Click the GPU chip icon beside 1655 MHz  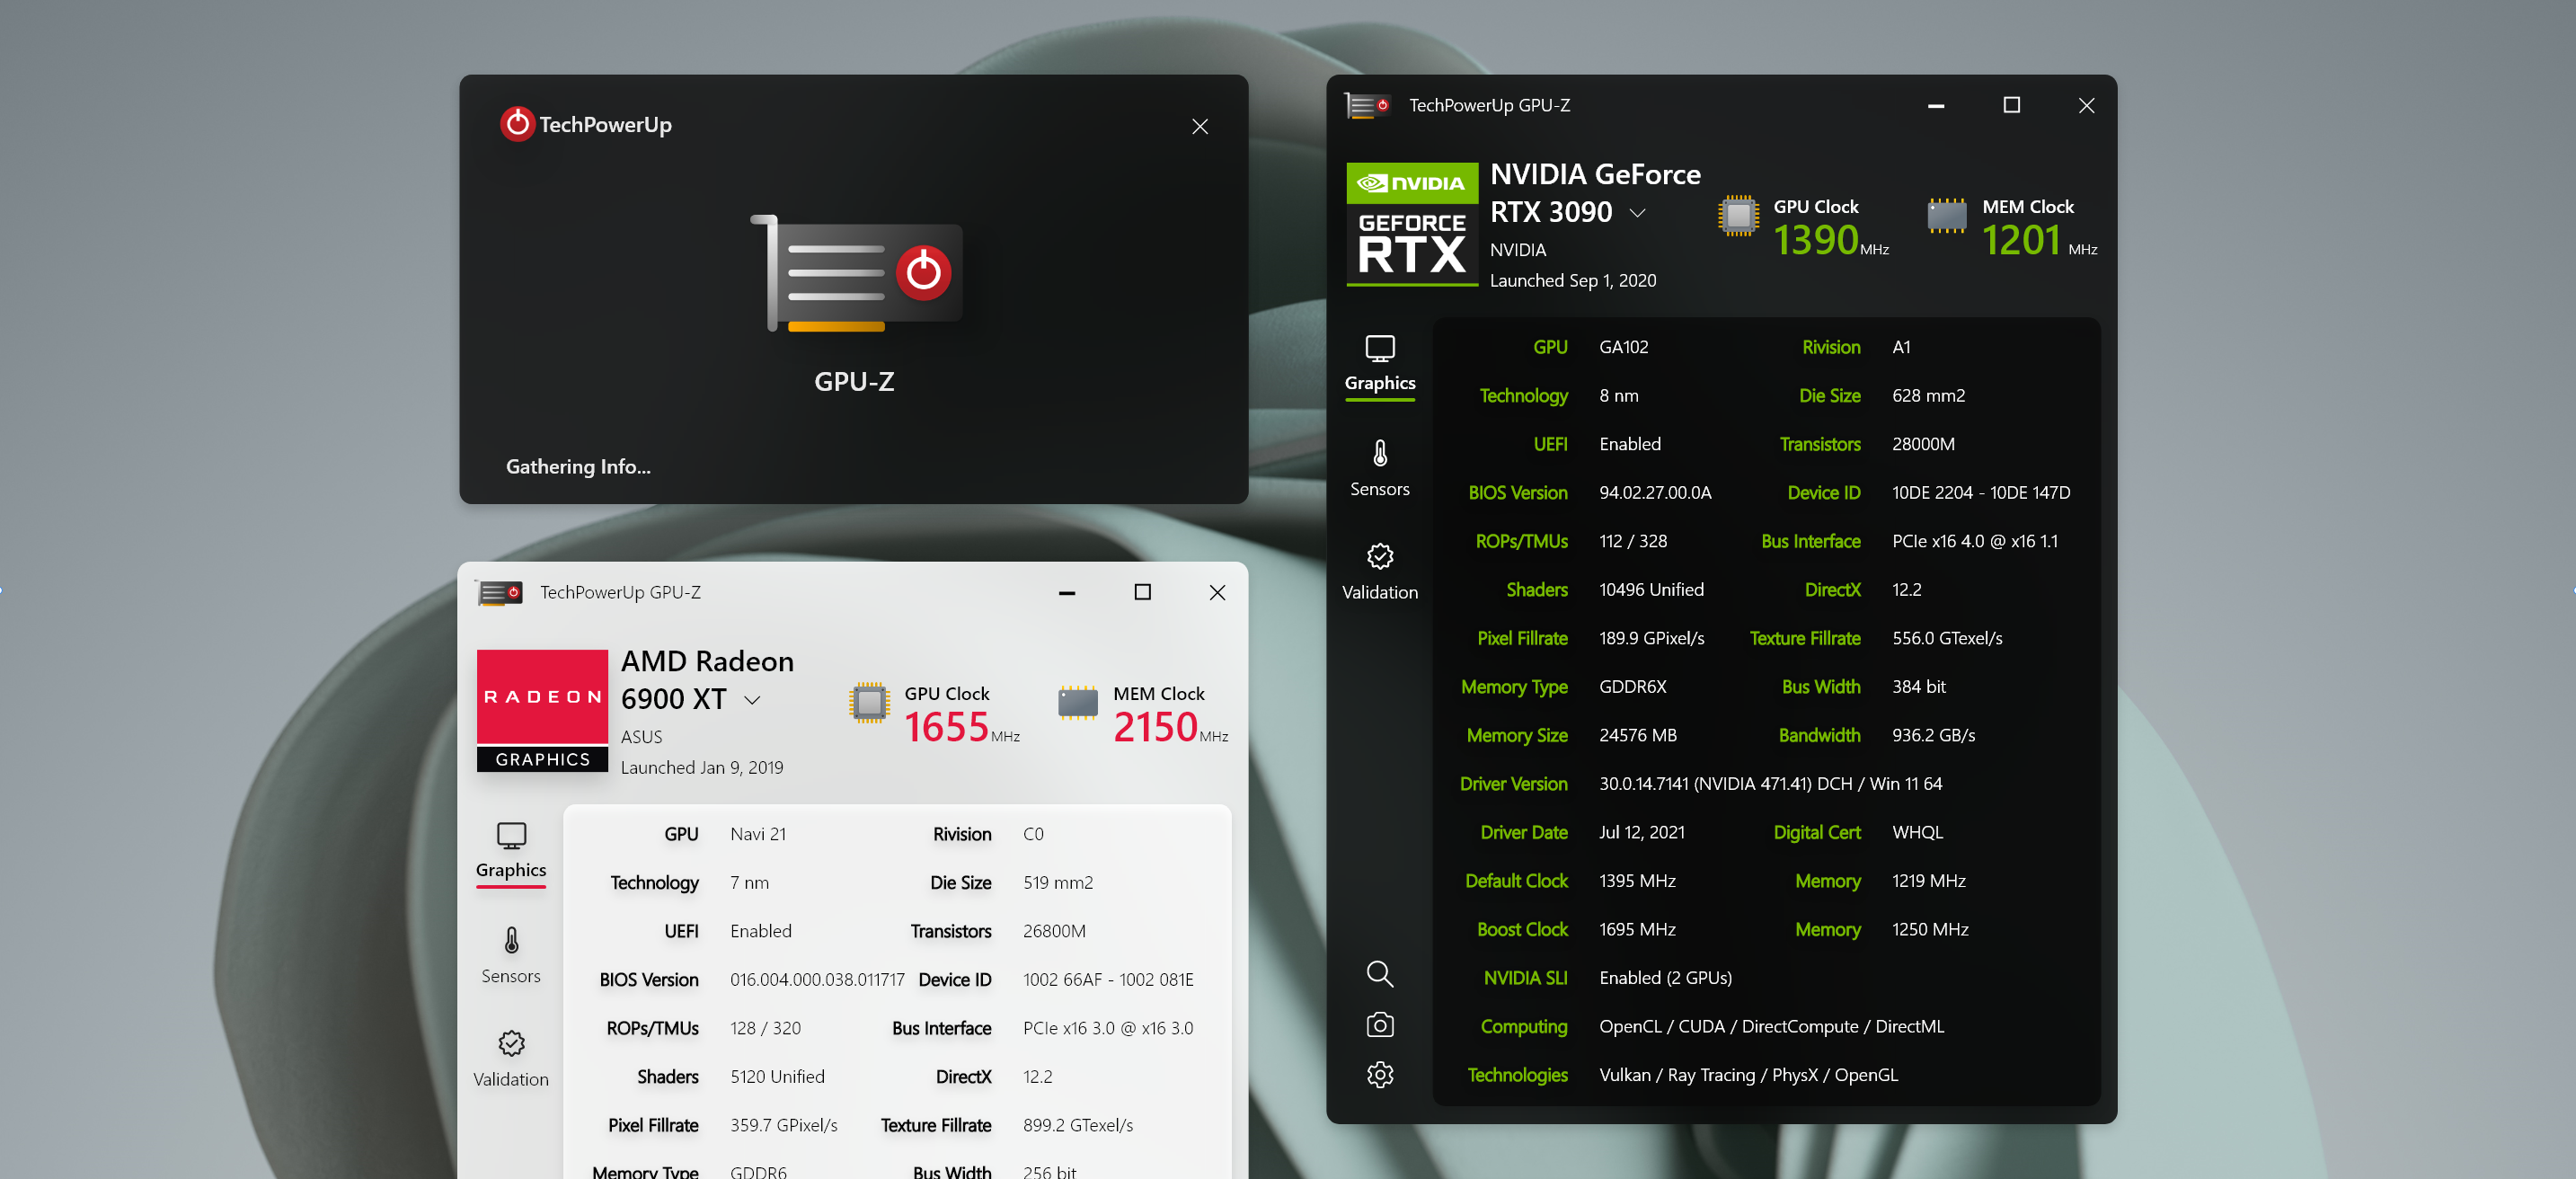tap(869, 703)
